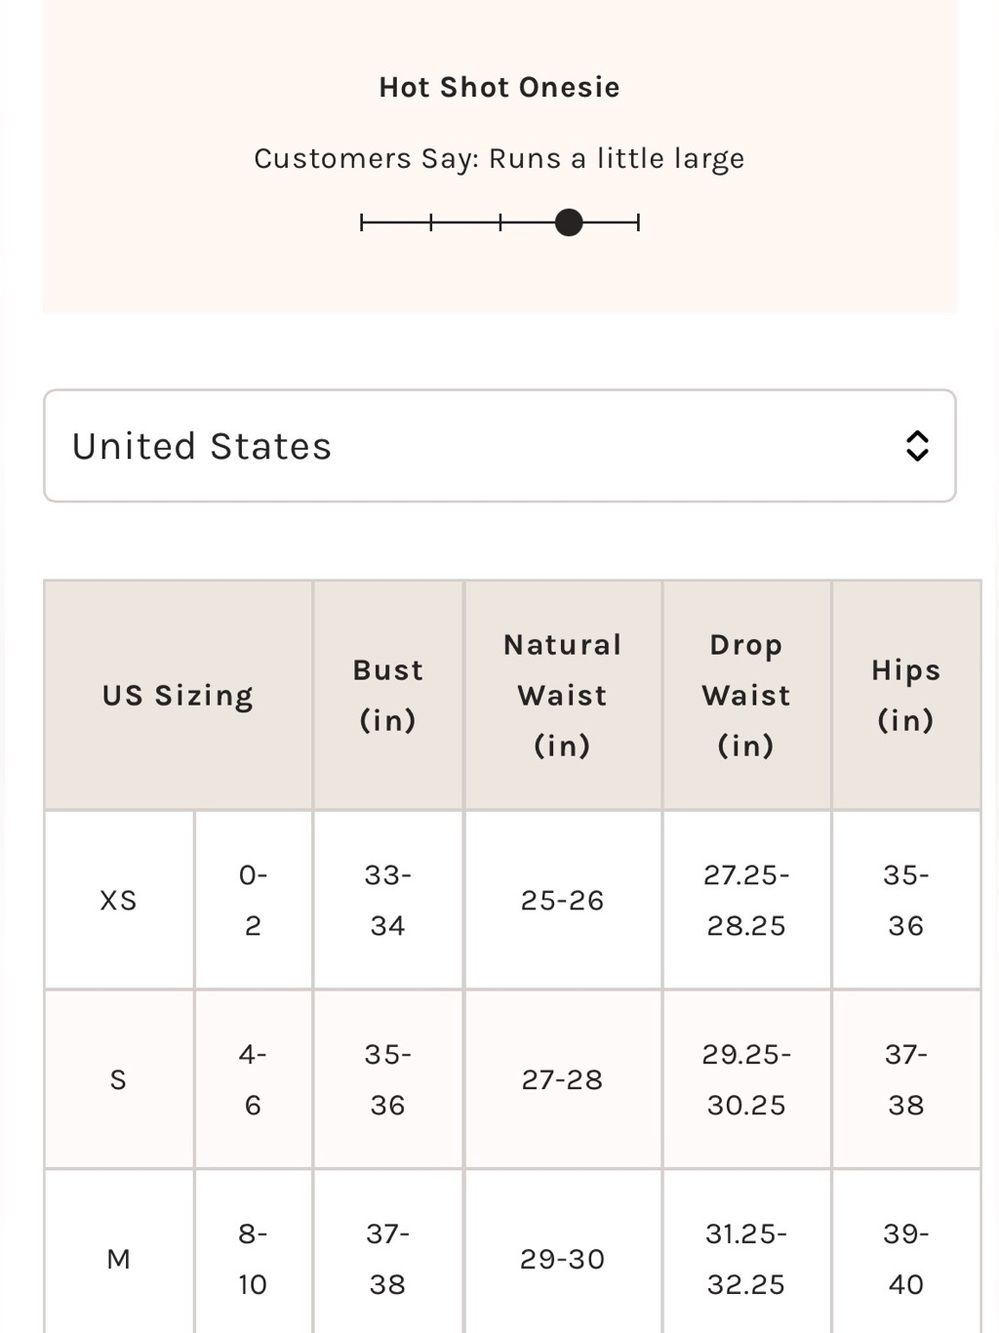The width and height of the screenshot is (999, 1333).
Task: Select the US Sizing header cell
Action: pos(178,695)
